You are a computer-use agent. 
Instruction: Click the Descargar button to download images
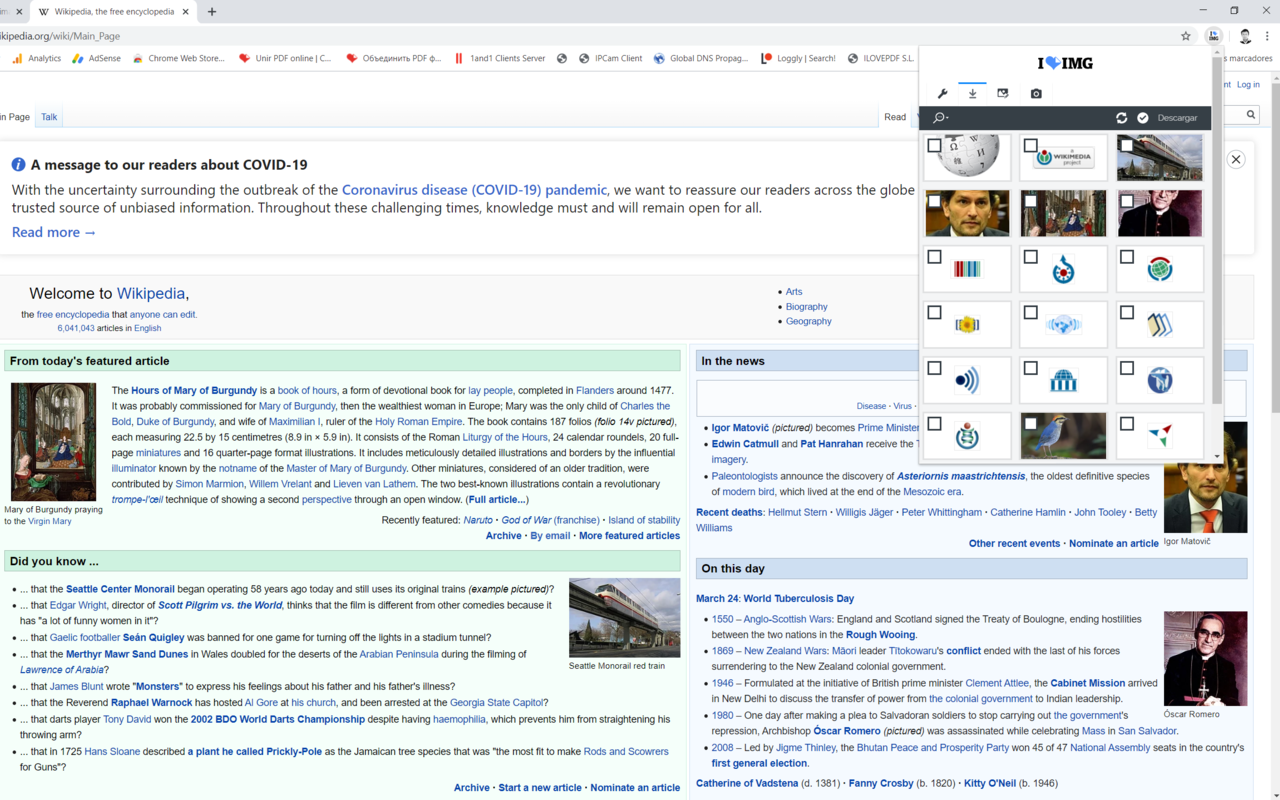pyautogui.click(x=1176, y=117)
